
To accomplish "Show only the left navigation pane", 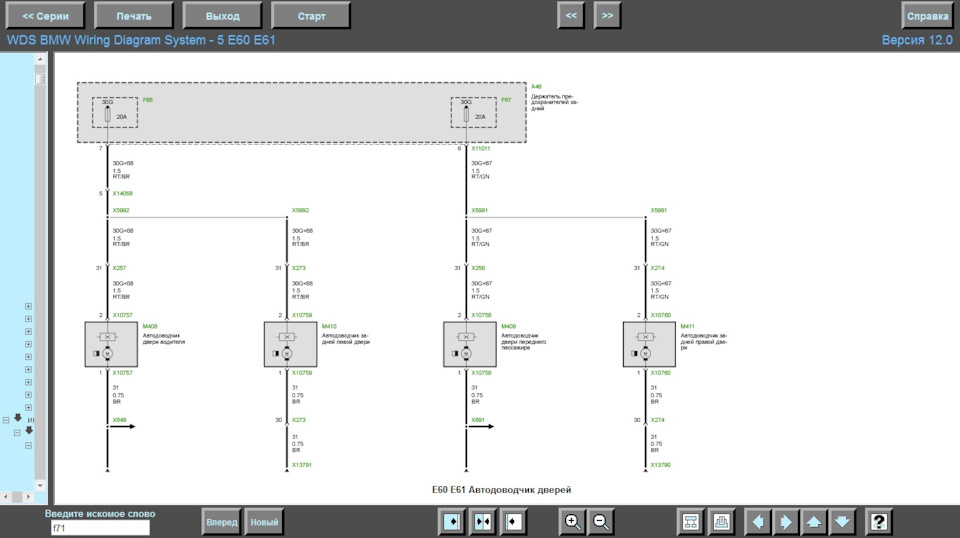I will tap(452, 521).
